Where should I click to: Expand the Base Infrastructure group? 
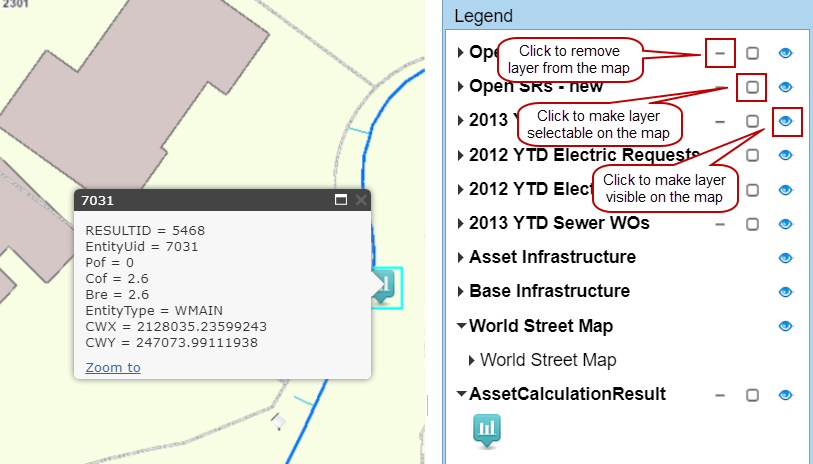click(460, 291)
